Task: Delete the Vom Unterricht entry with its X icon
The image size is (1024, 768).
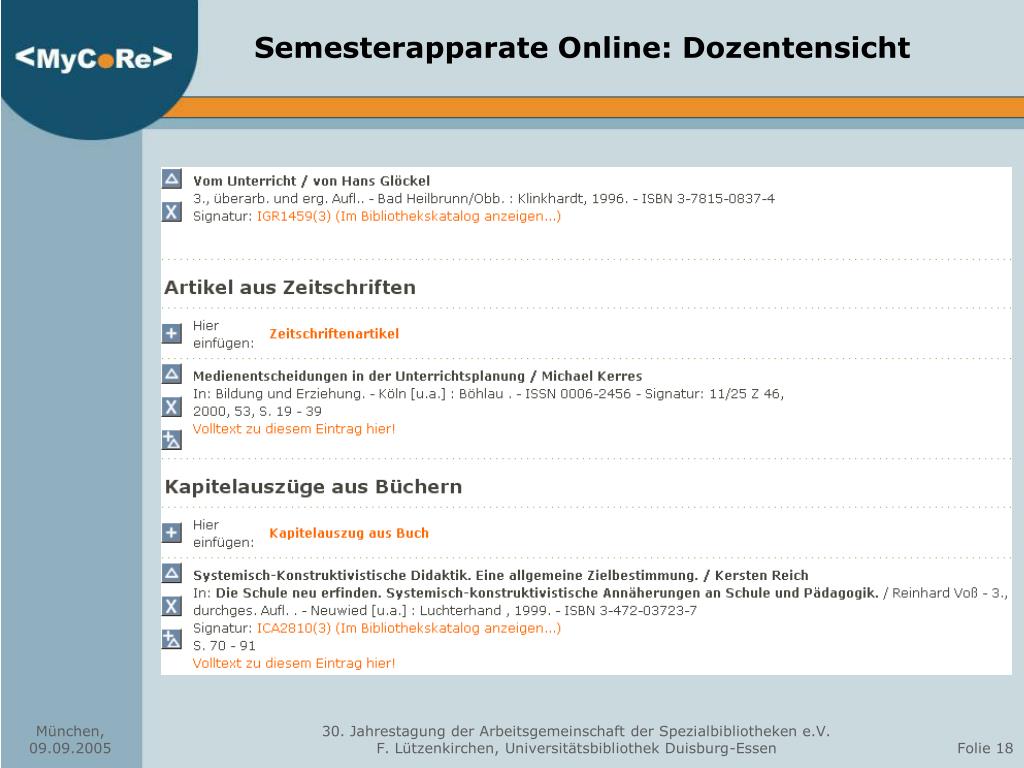Action: point(172,212)
